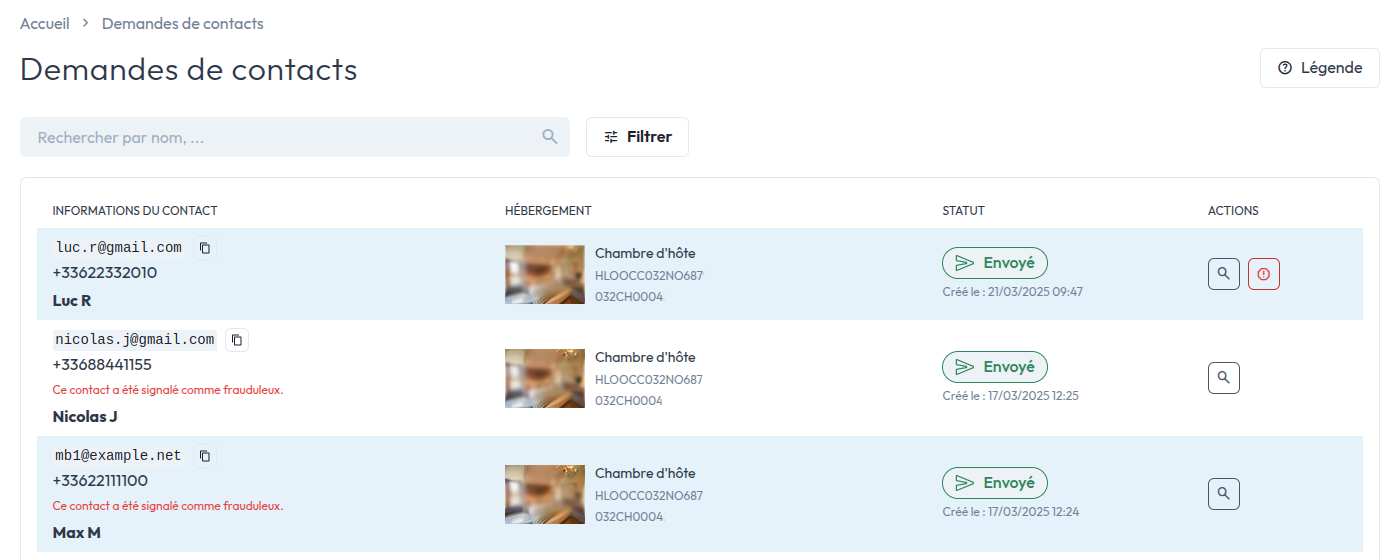Click accommodation thumbnail in Max M row
Screen dimensions: 1393x560
545,494
